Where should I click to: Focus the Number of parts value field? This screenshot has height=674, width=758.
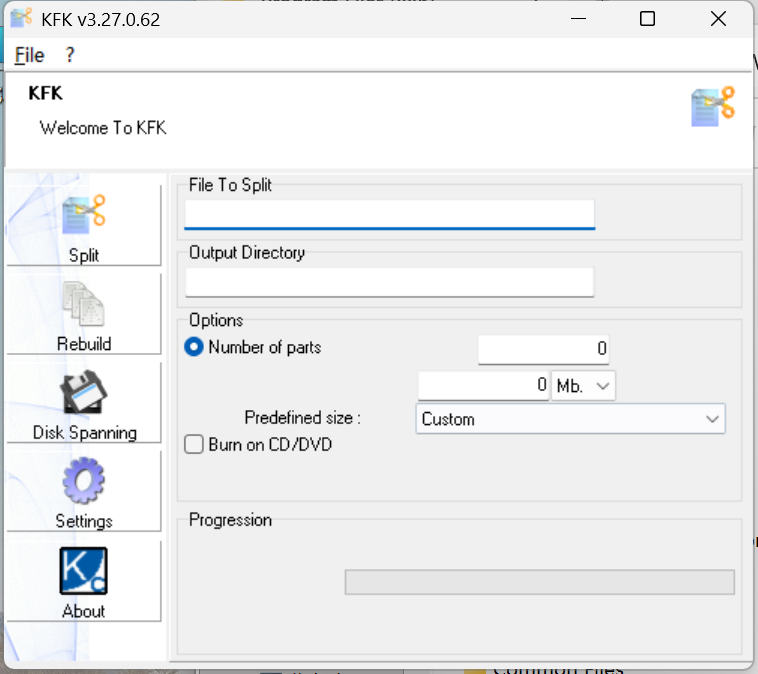543,349
